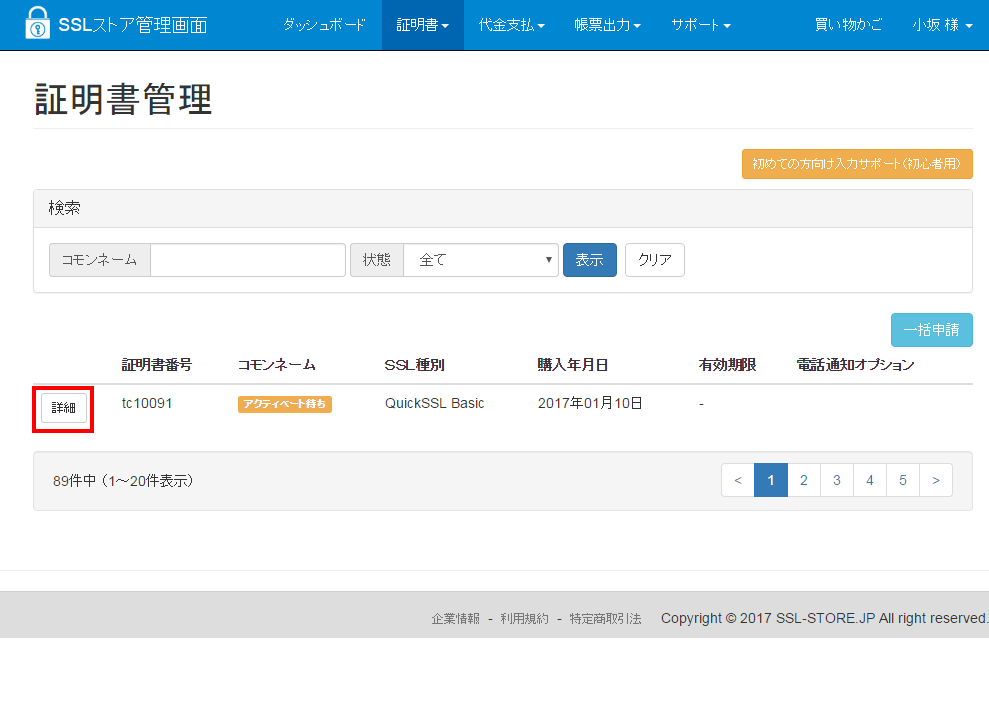Screen dimensions: 989x711
Task: Go to previous page with < arrow
Action: point(738,480)
